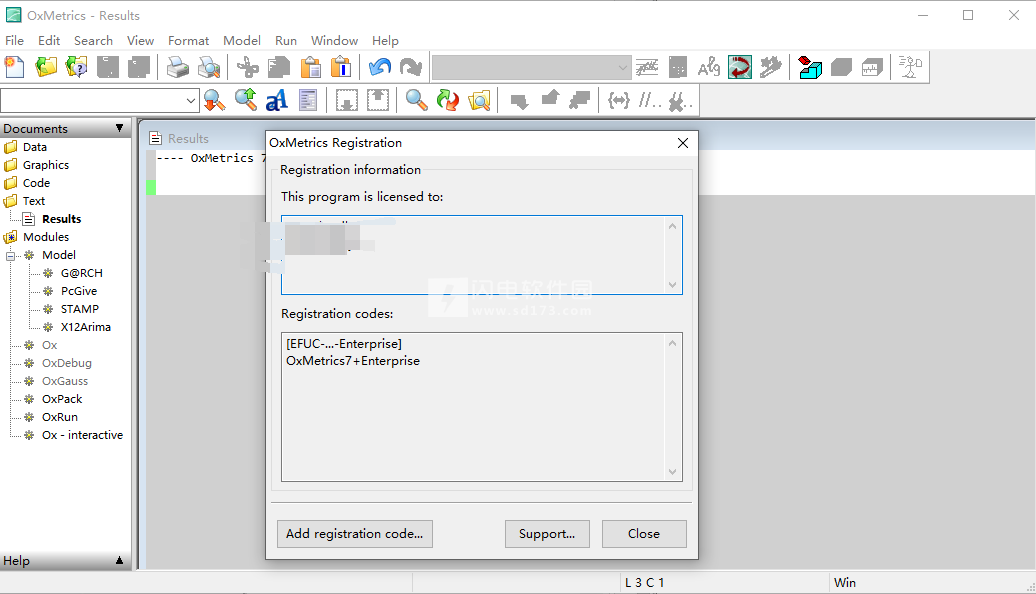The height and width of the screenshot is (594, 1036).
Task: Click Find Next magnifier with down arrow
Action: [214, 100]
